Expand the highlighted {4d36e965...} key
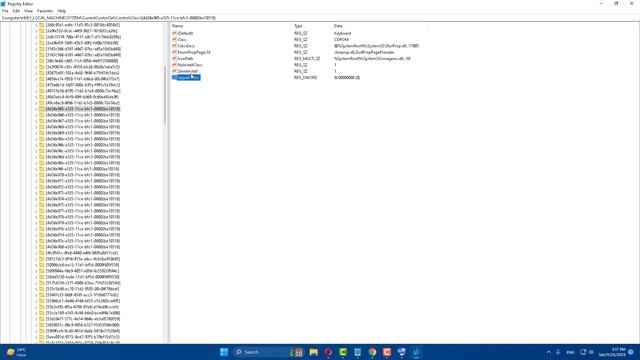 (x=36, y=109)
